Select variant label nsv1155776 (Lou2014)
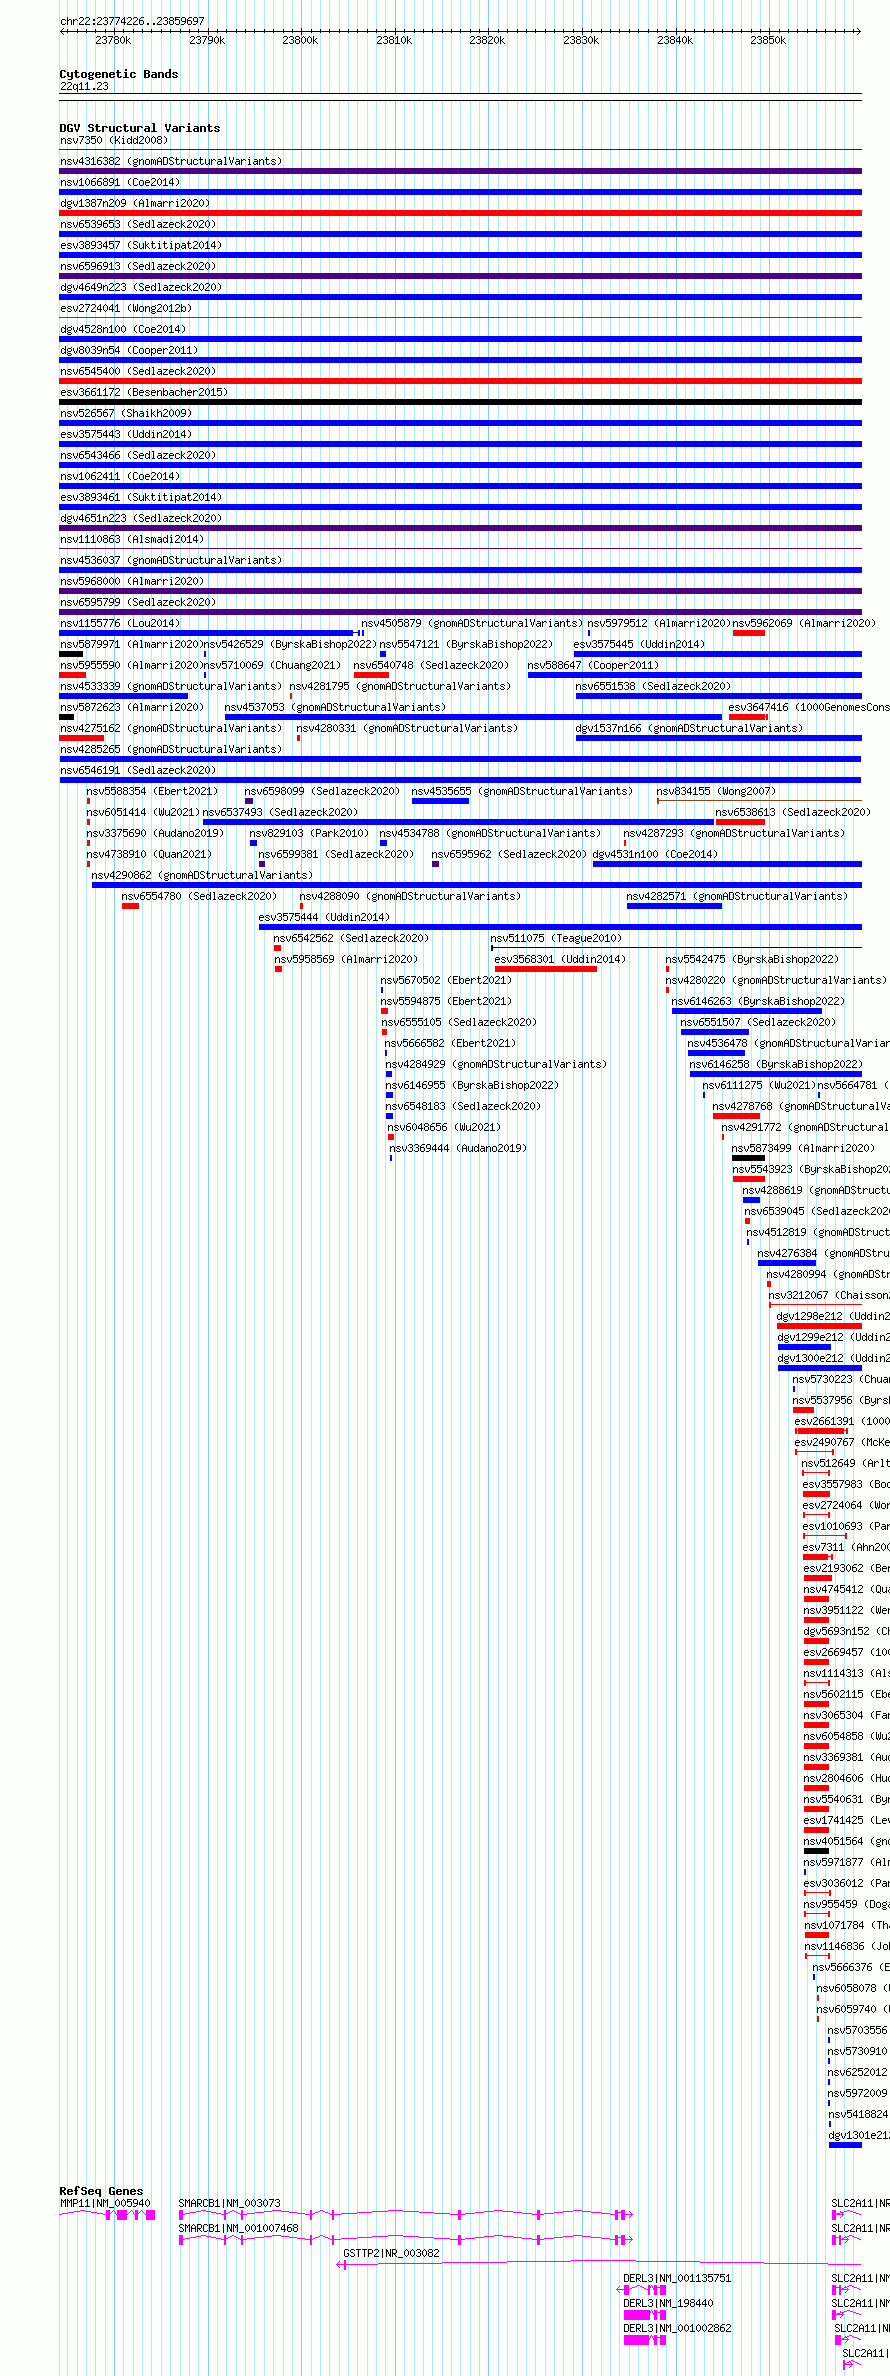This screenshot has width=890, height=2376. pyautogui.click(x=120, y=623)
